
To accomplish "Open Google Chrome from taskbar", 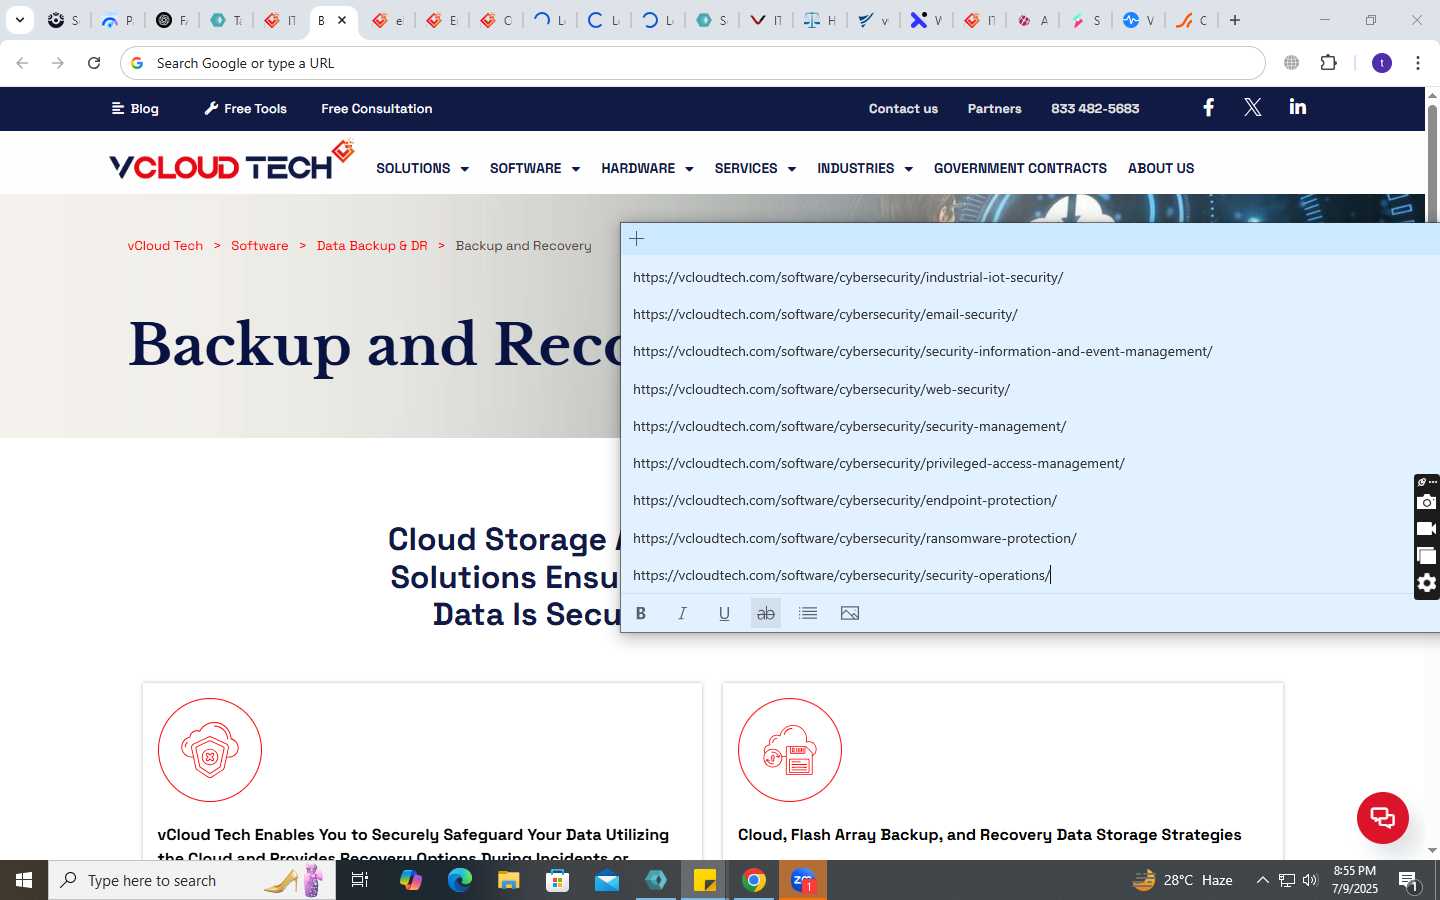I will (754, 880).
